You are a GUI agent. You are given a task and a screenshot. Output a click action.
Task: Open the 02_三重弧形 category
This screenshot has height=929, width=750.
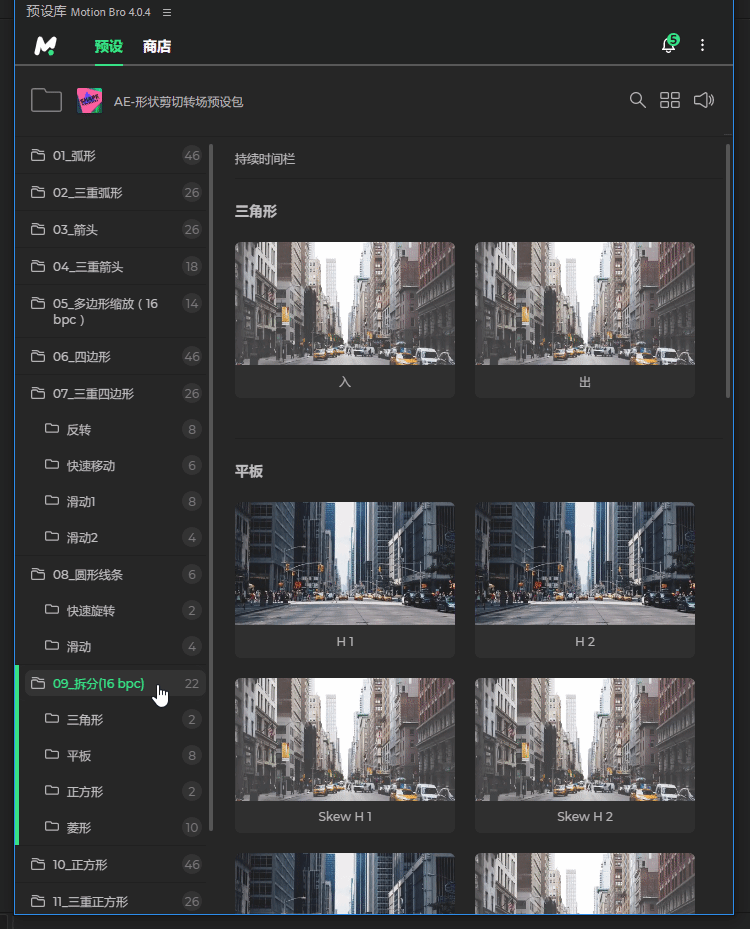[111, 193]
